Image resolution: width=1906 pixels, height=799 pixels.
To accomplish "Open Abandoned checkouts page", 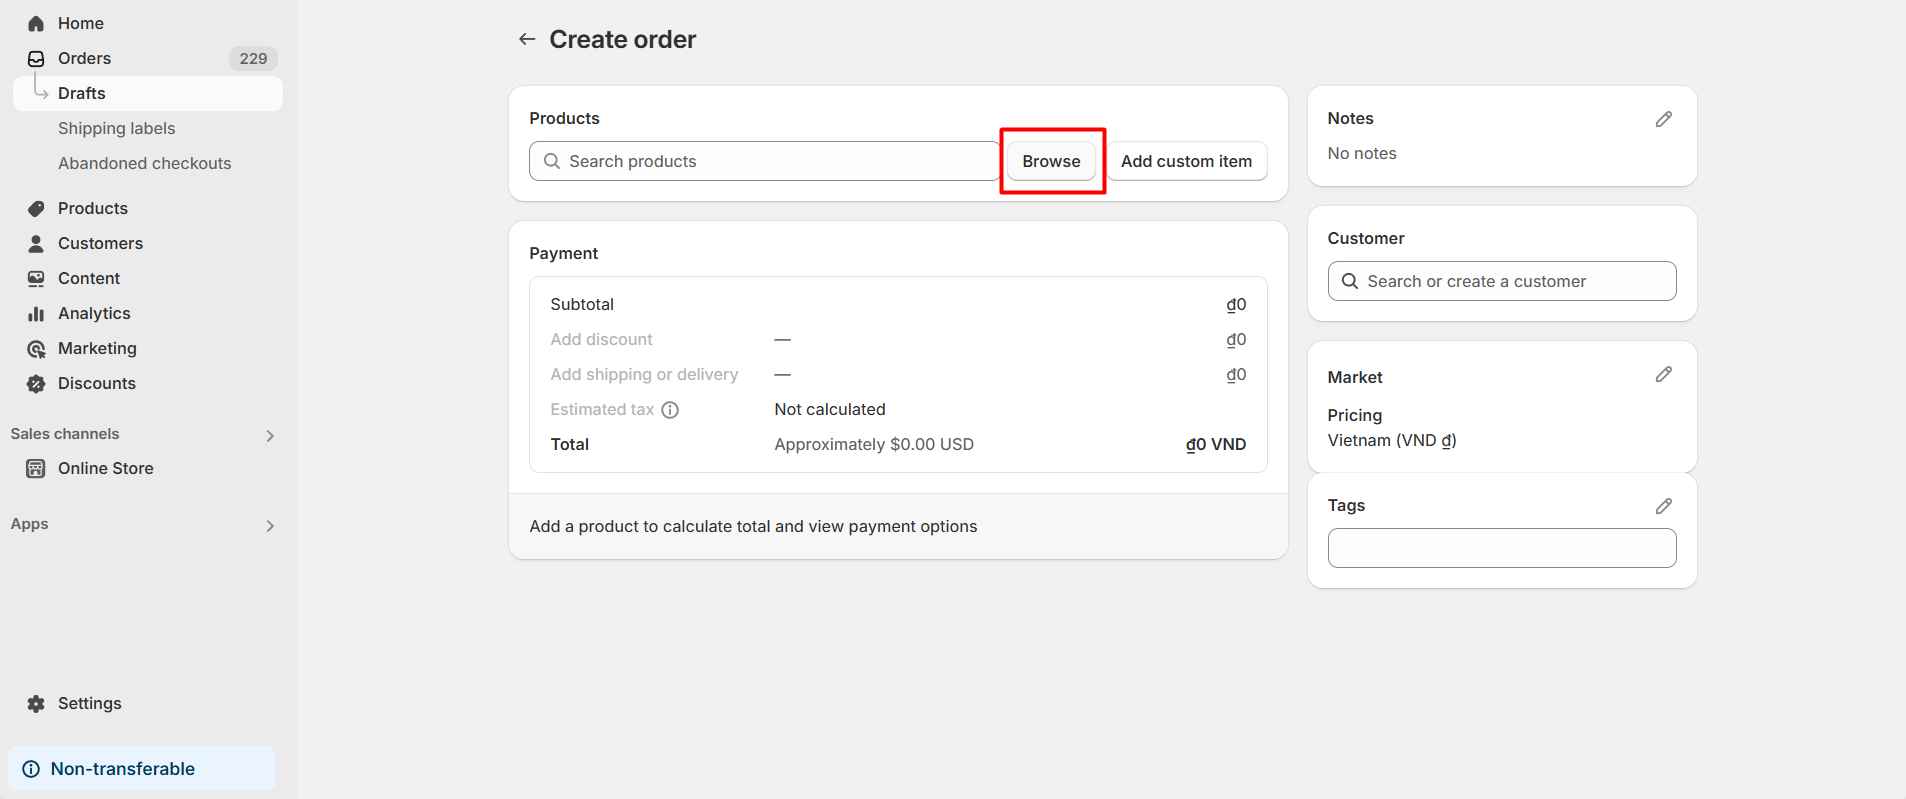I will click(144, 163).
